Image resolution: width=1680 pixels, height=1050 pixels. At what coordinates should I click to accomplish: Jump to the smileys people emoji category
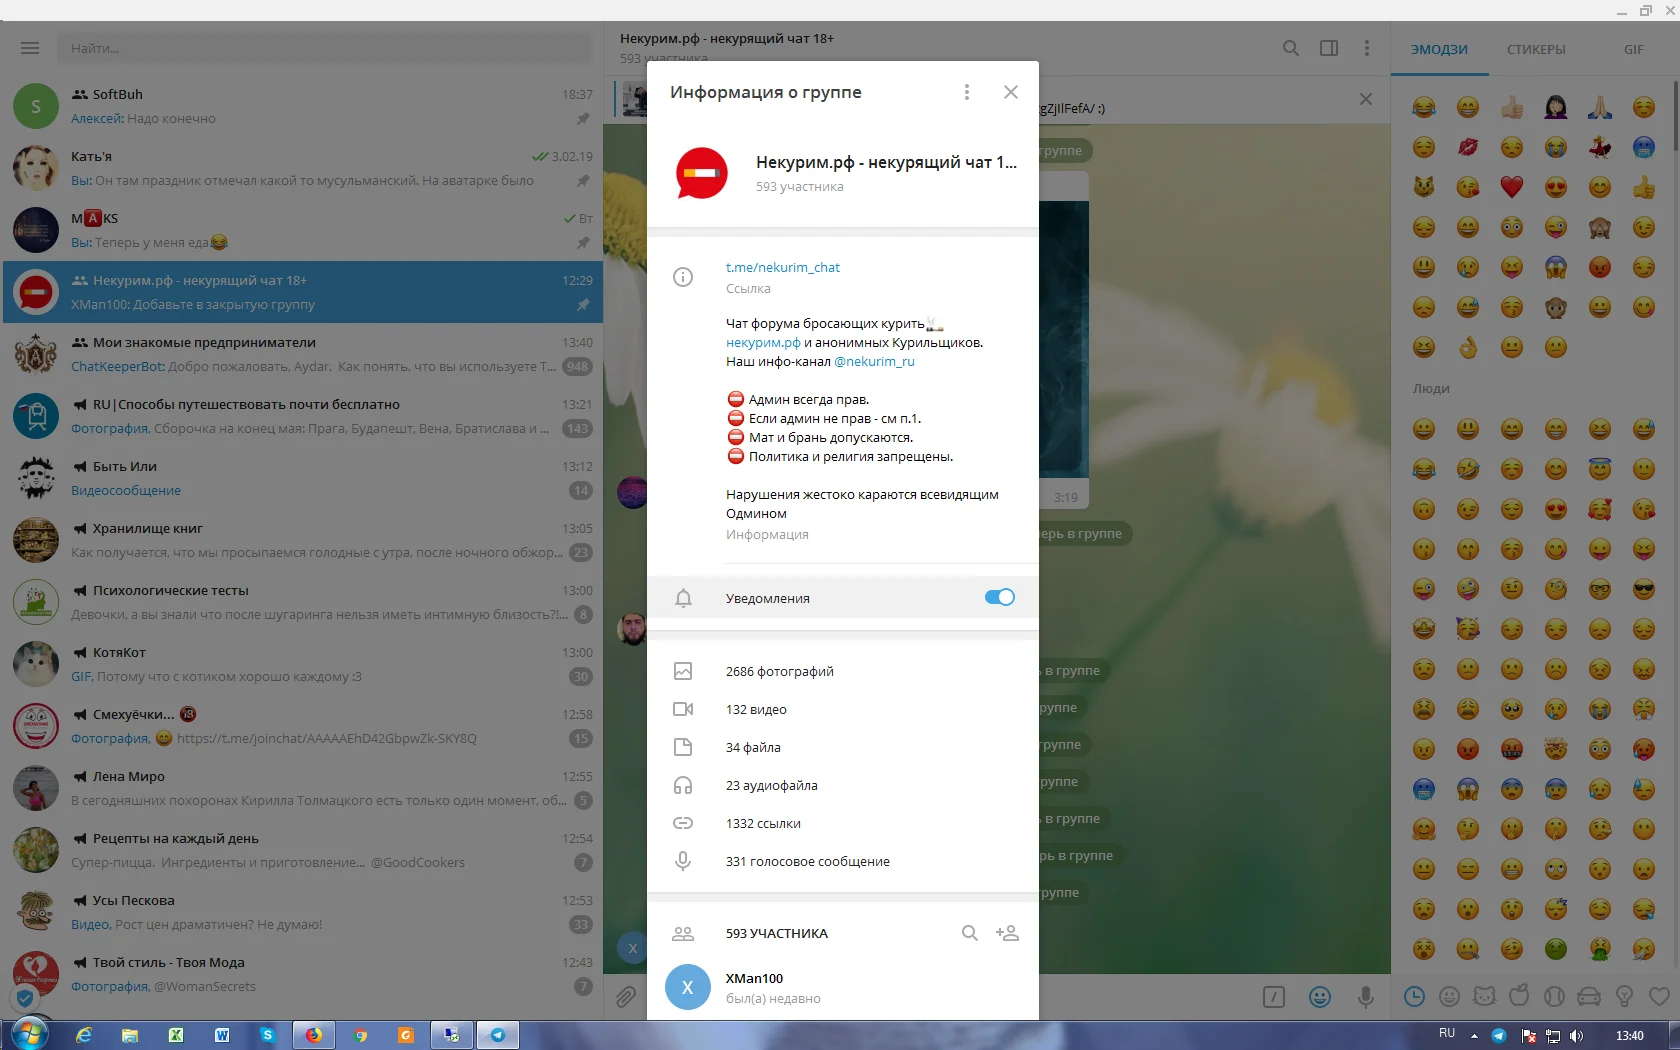click(x=1449, y=996)
